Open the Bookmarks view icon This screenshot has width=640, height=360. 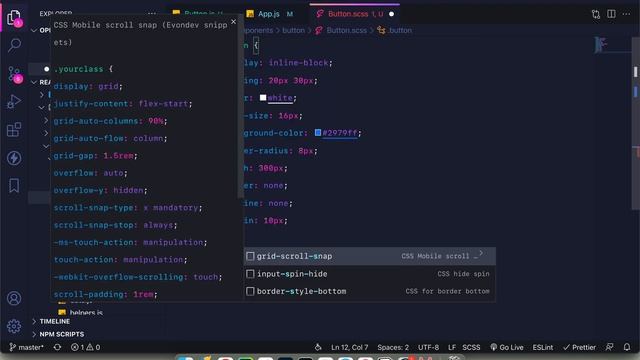pyautogui.click(x=14, y=185)
